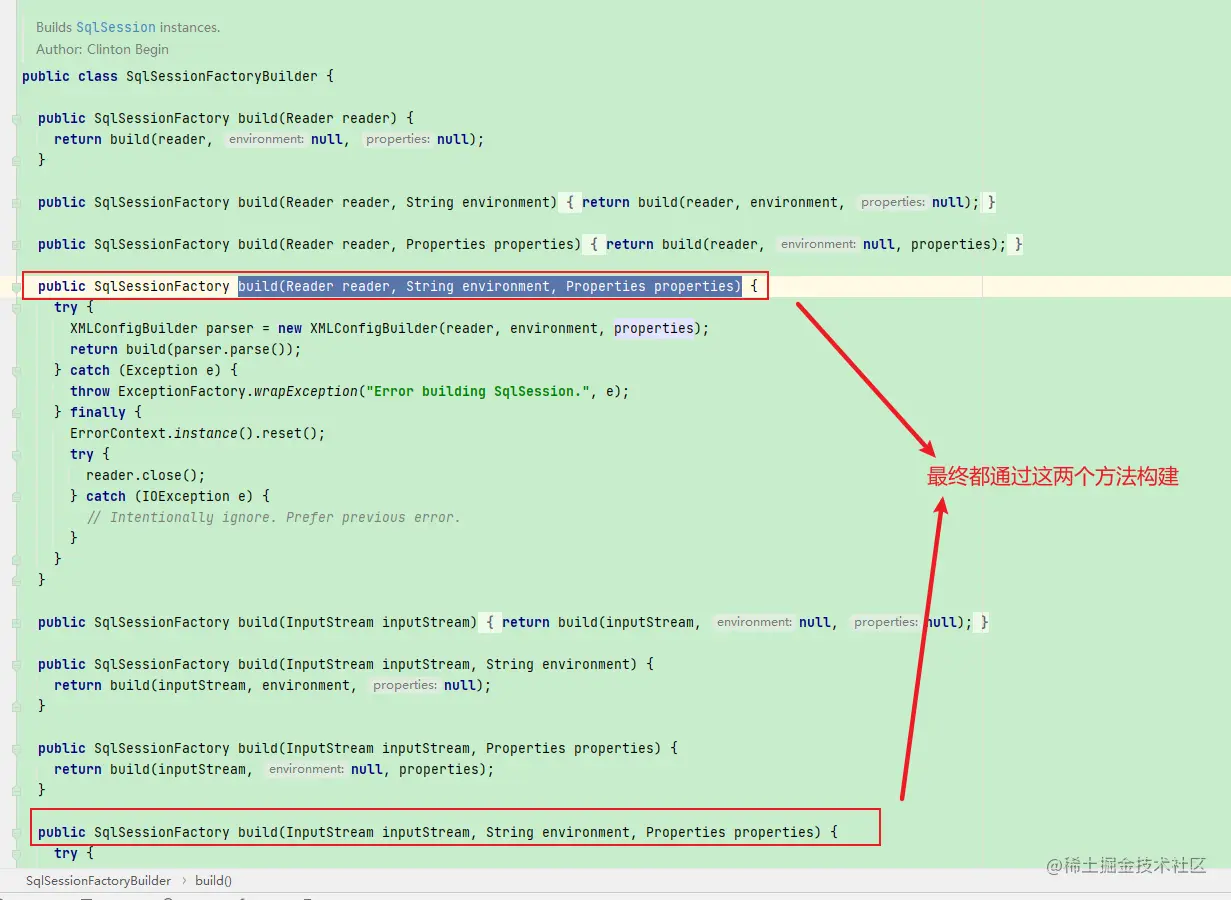Click 'environment:' hint in 'return build(inputStream, environment: null, properties)'

306,769
